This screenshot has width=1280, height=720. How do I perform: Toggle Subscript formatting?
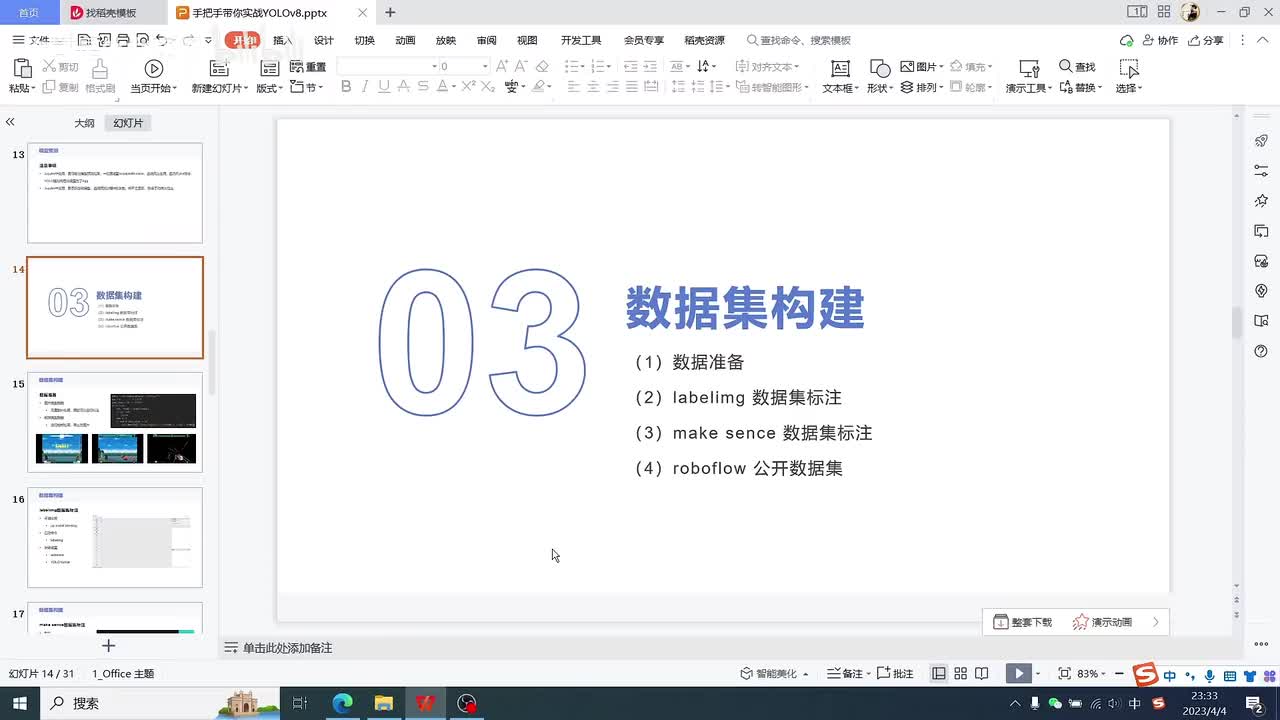tap(488, 87)
